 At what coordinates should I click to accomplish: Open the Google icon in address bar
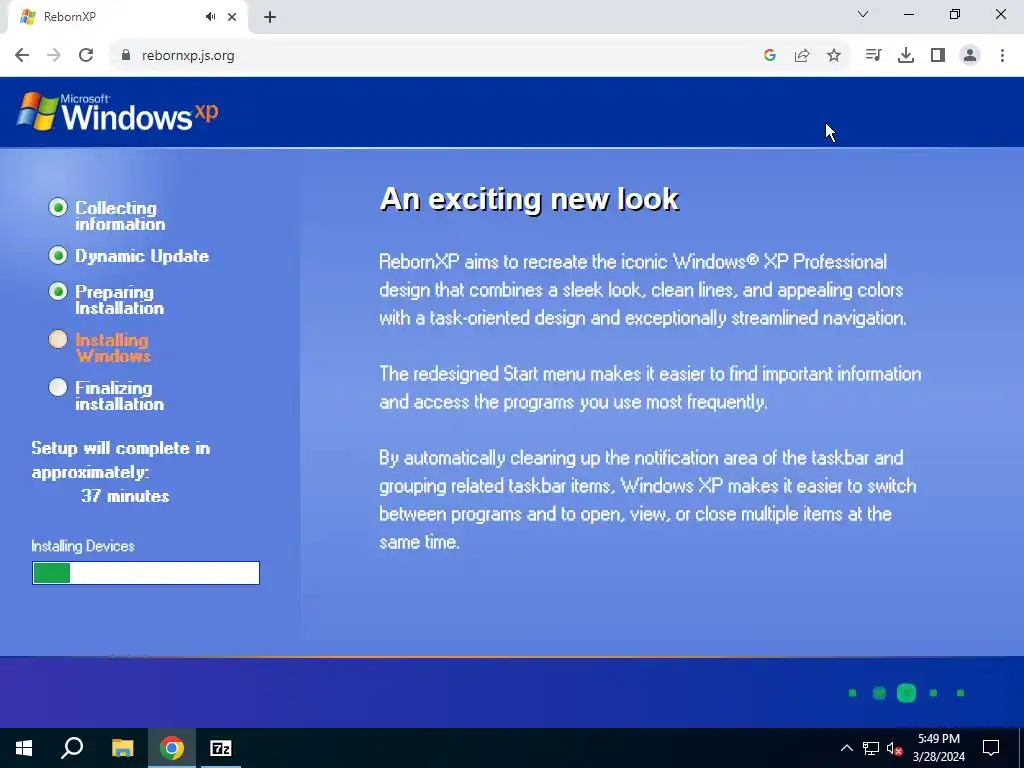770,55
